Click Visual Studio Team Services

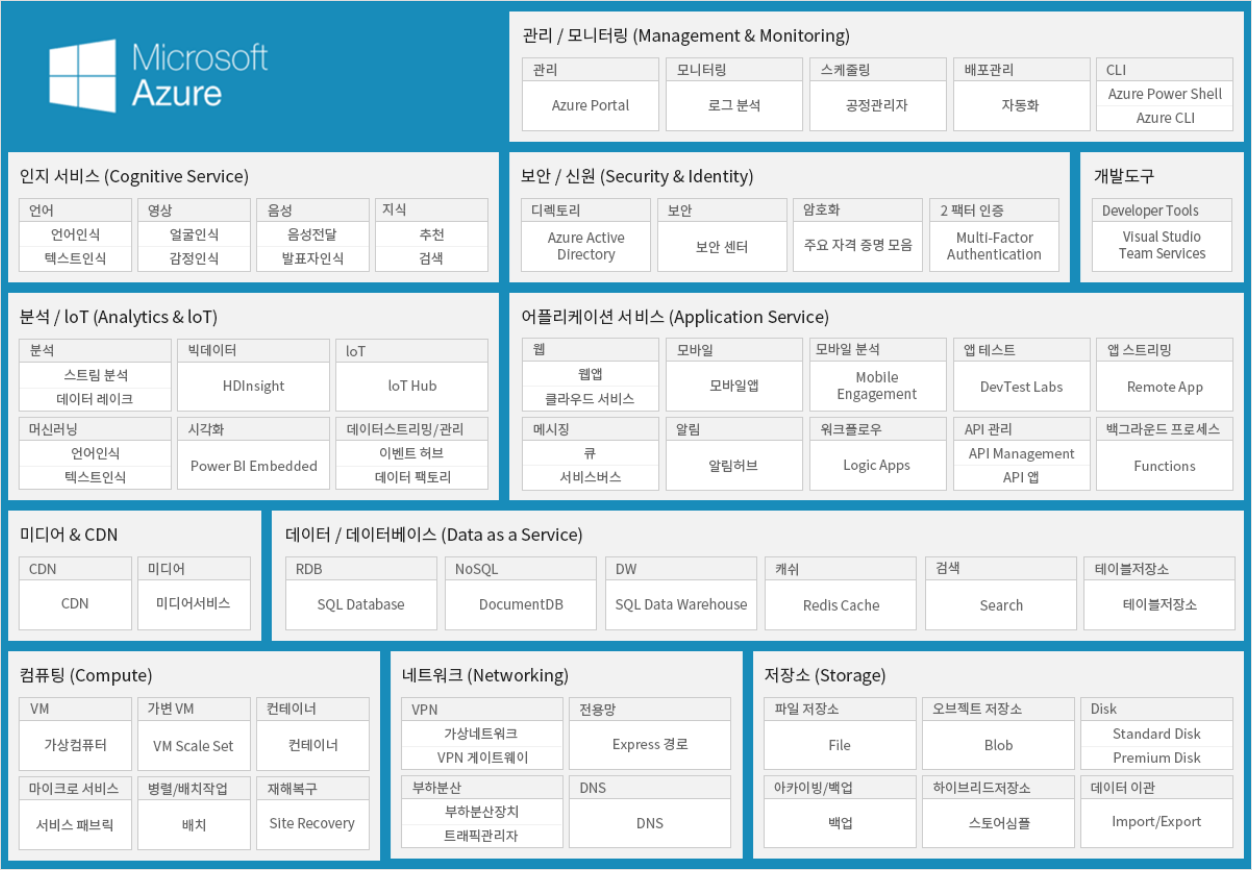point(1162,246)
